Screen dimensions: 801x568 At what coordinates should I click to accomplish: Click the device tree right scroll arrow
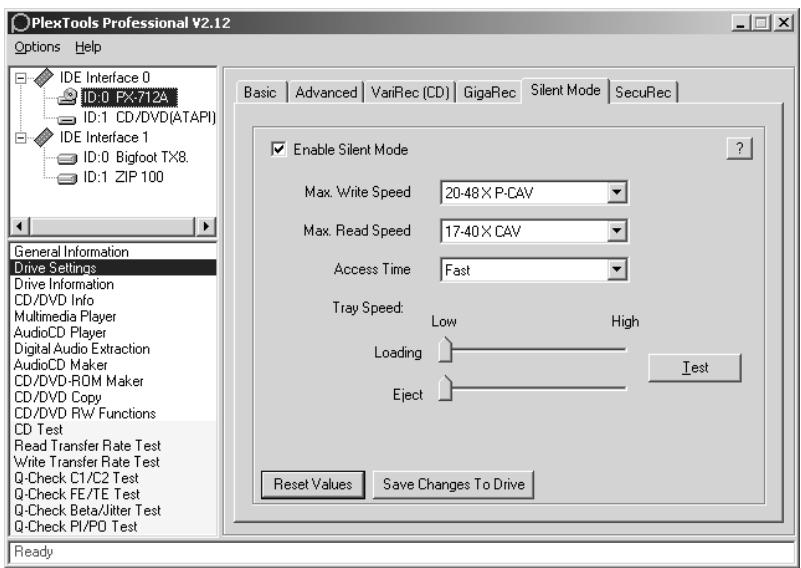pyautogui.click(x=206, y=226)
